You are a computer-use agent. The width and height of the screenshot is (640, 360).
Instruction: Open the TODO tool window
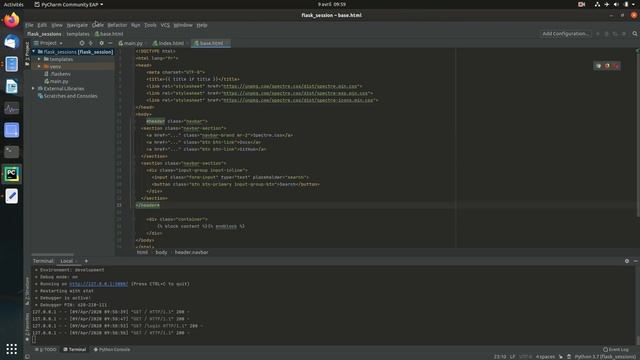46,349
